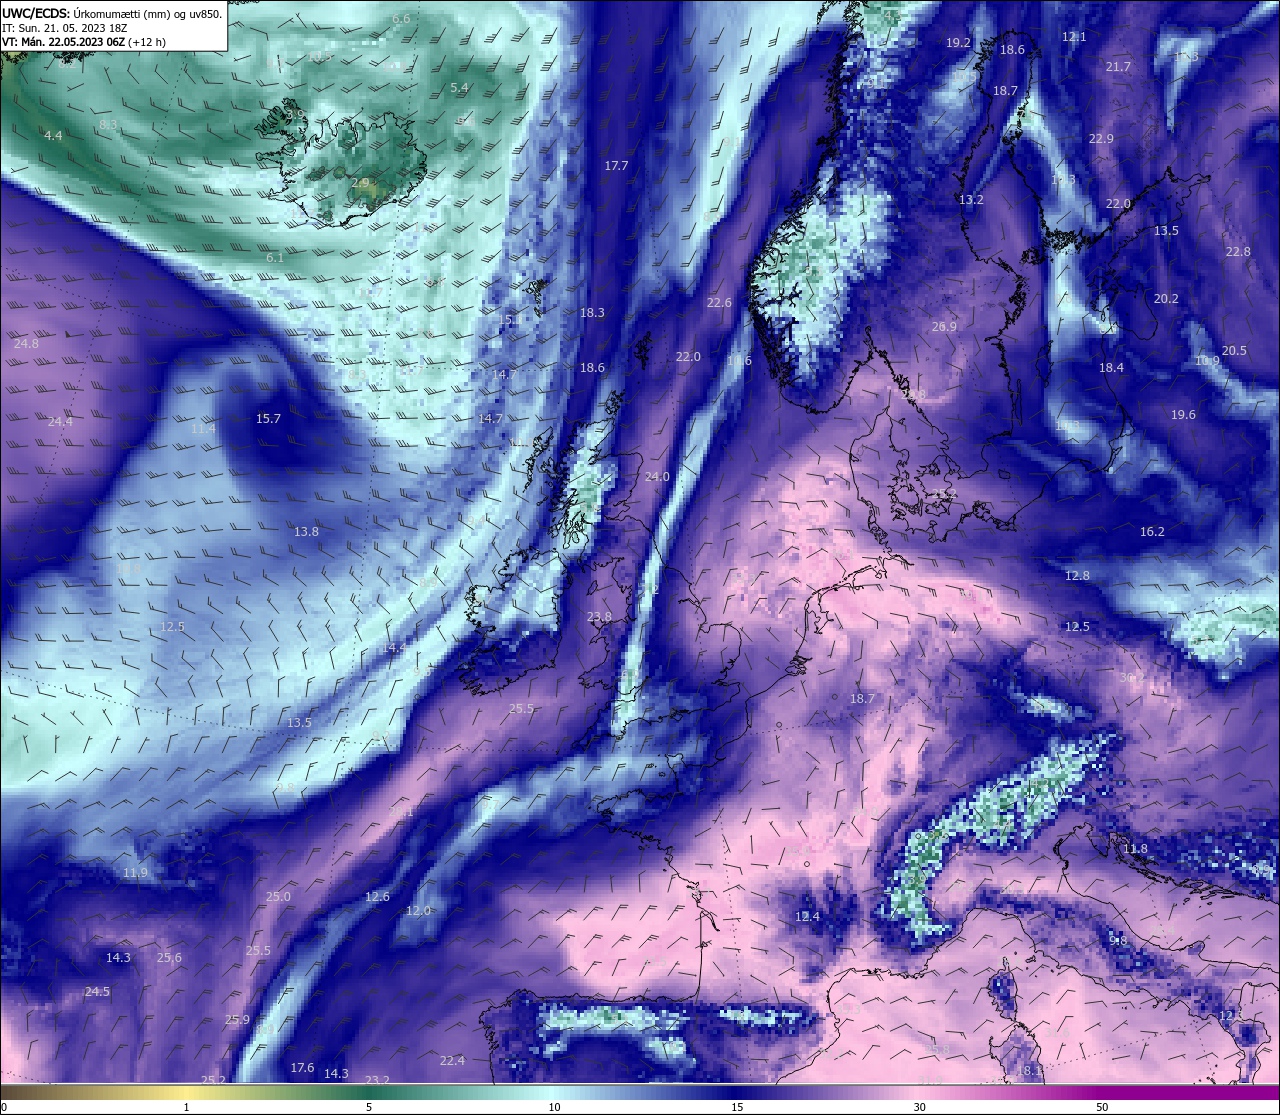Click the map value 22.4

tap(452, 1061)
